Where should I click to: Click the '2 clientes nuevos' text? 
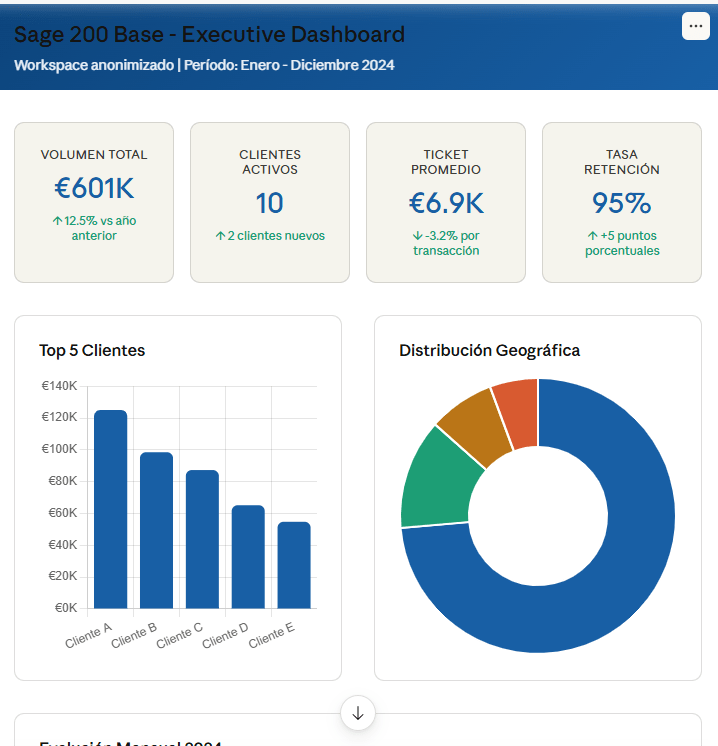coord(270,236)
